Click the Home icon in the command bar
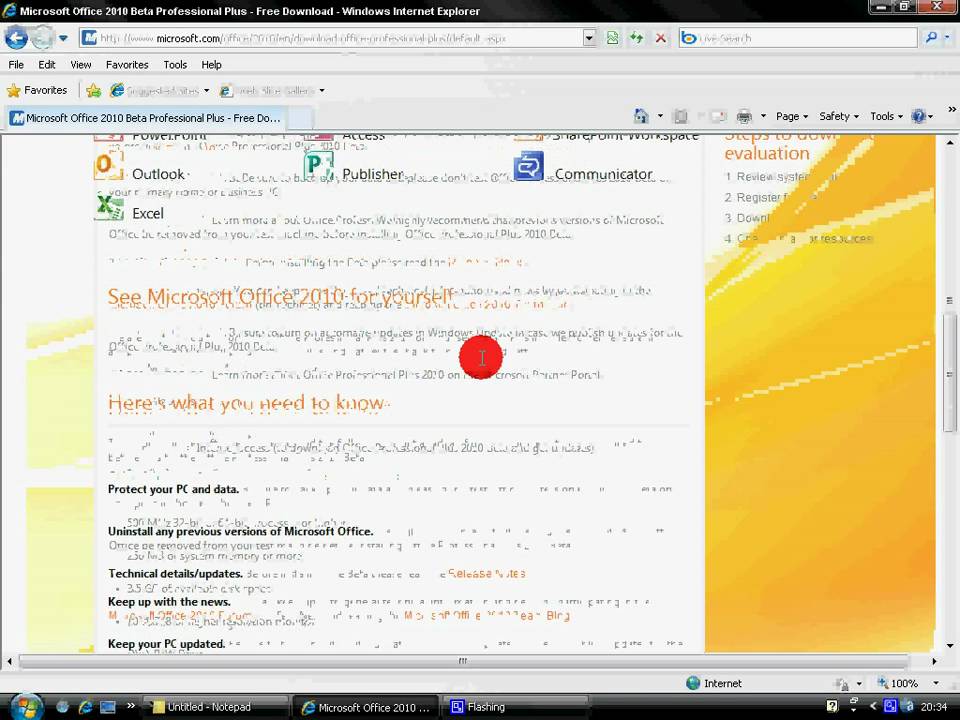Image resolution: width=960 pixels, height=720 pixels. [x=641, y=116]
